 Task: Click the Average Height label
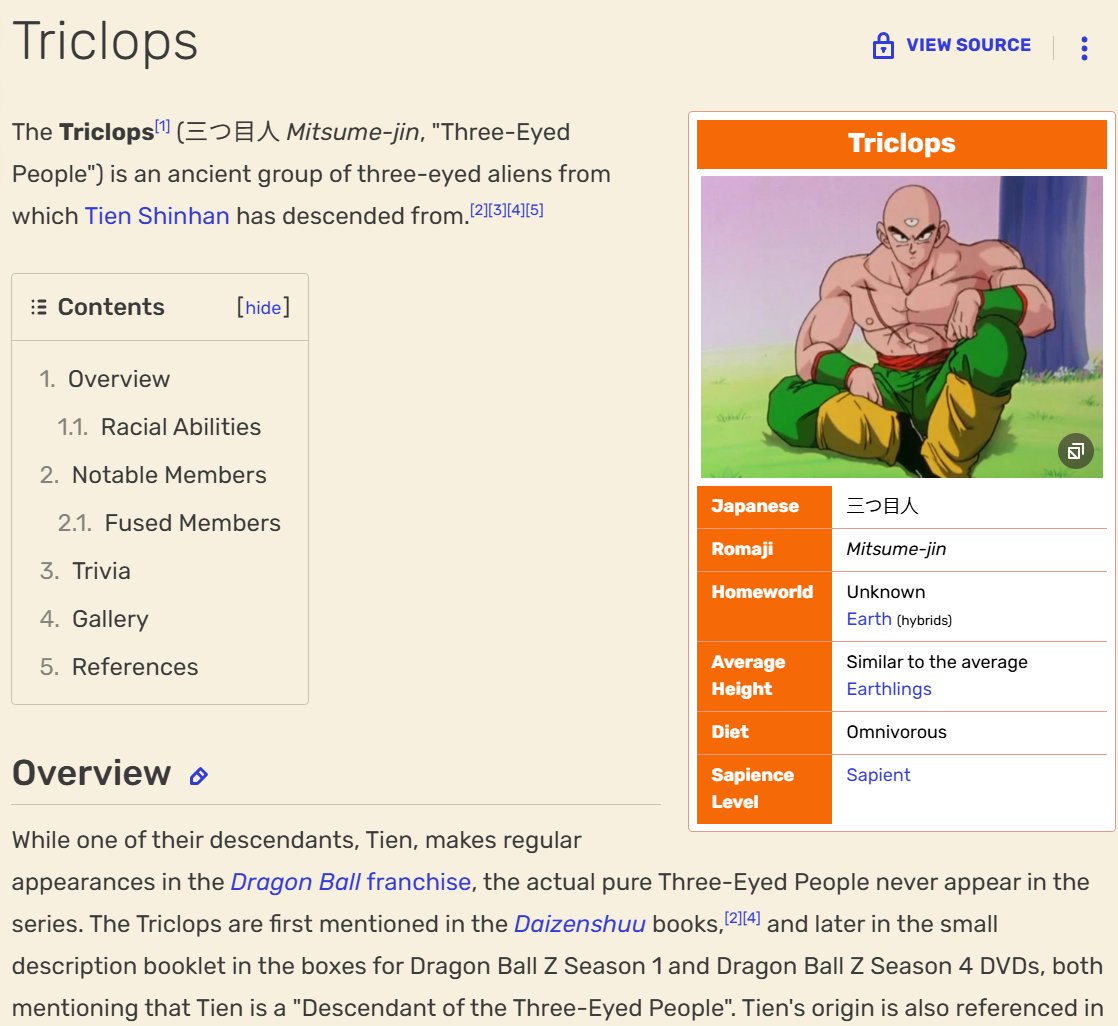pos(748,675)
